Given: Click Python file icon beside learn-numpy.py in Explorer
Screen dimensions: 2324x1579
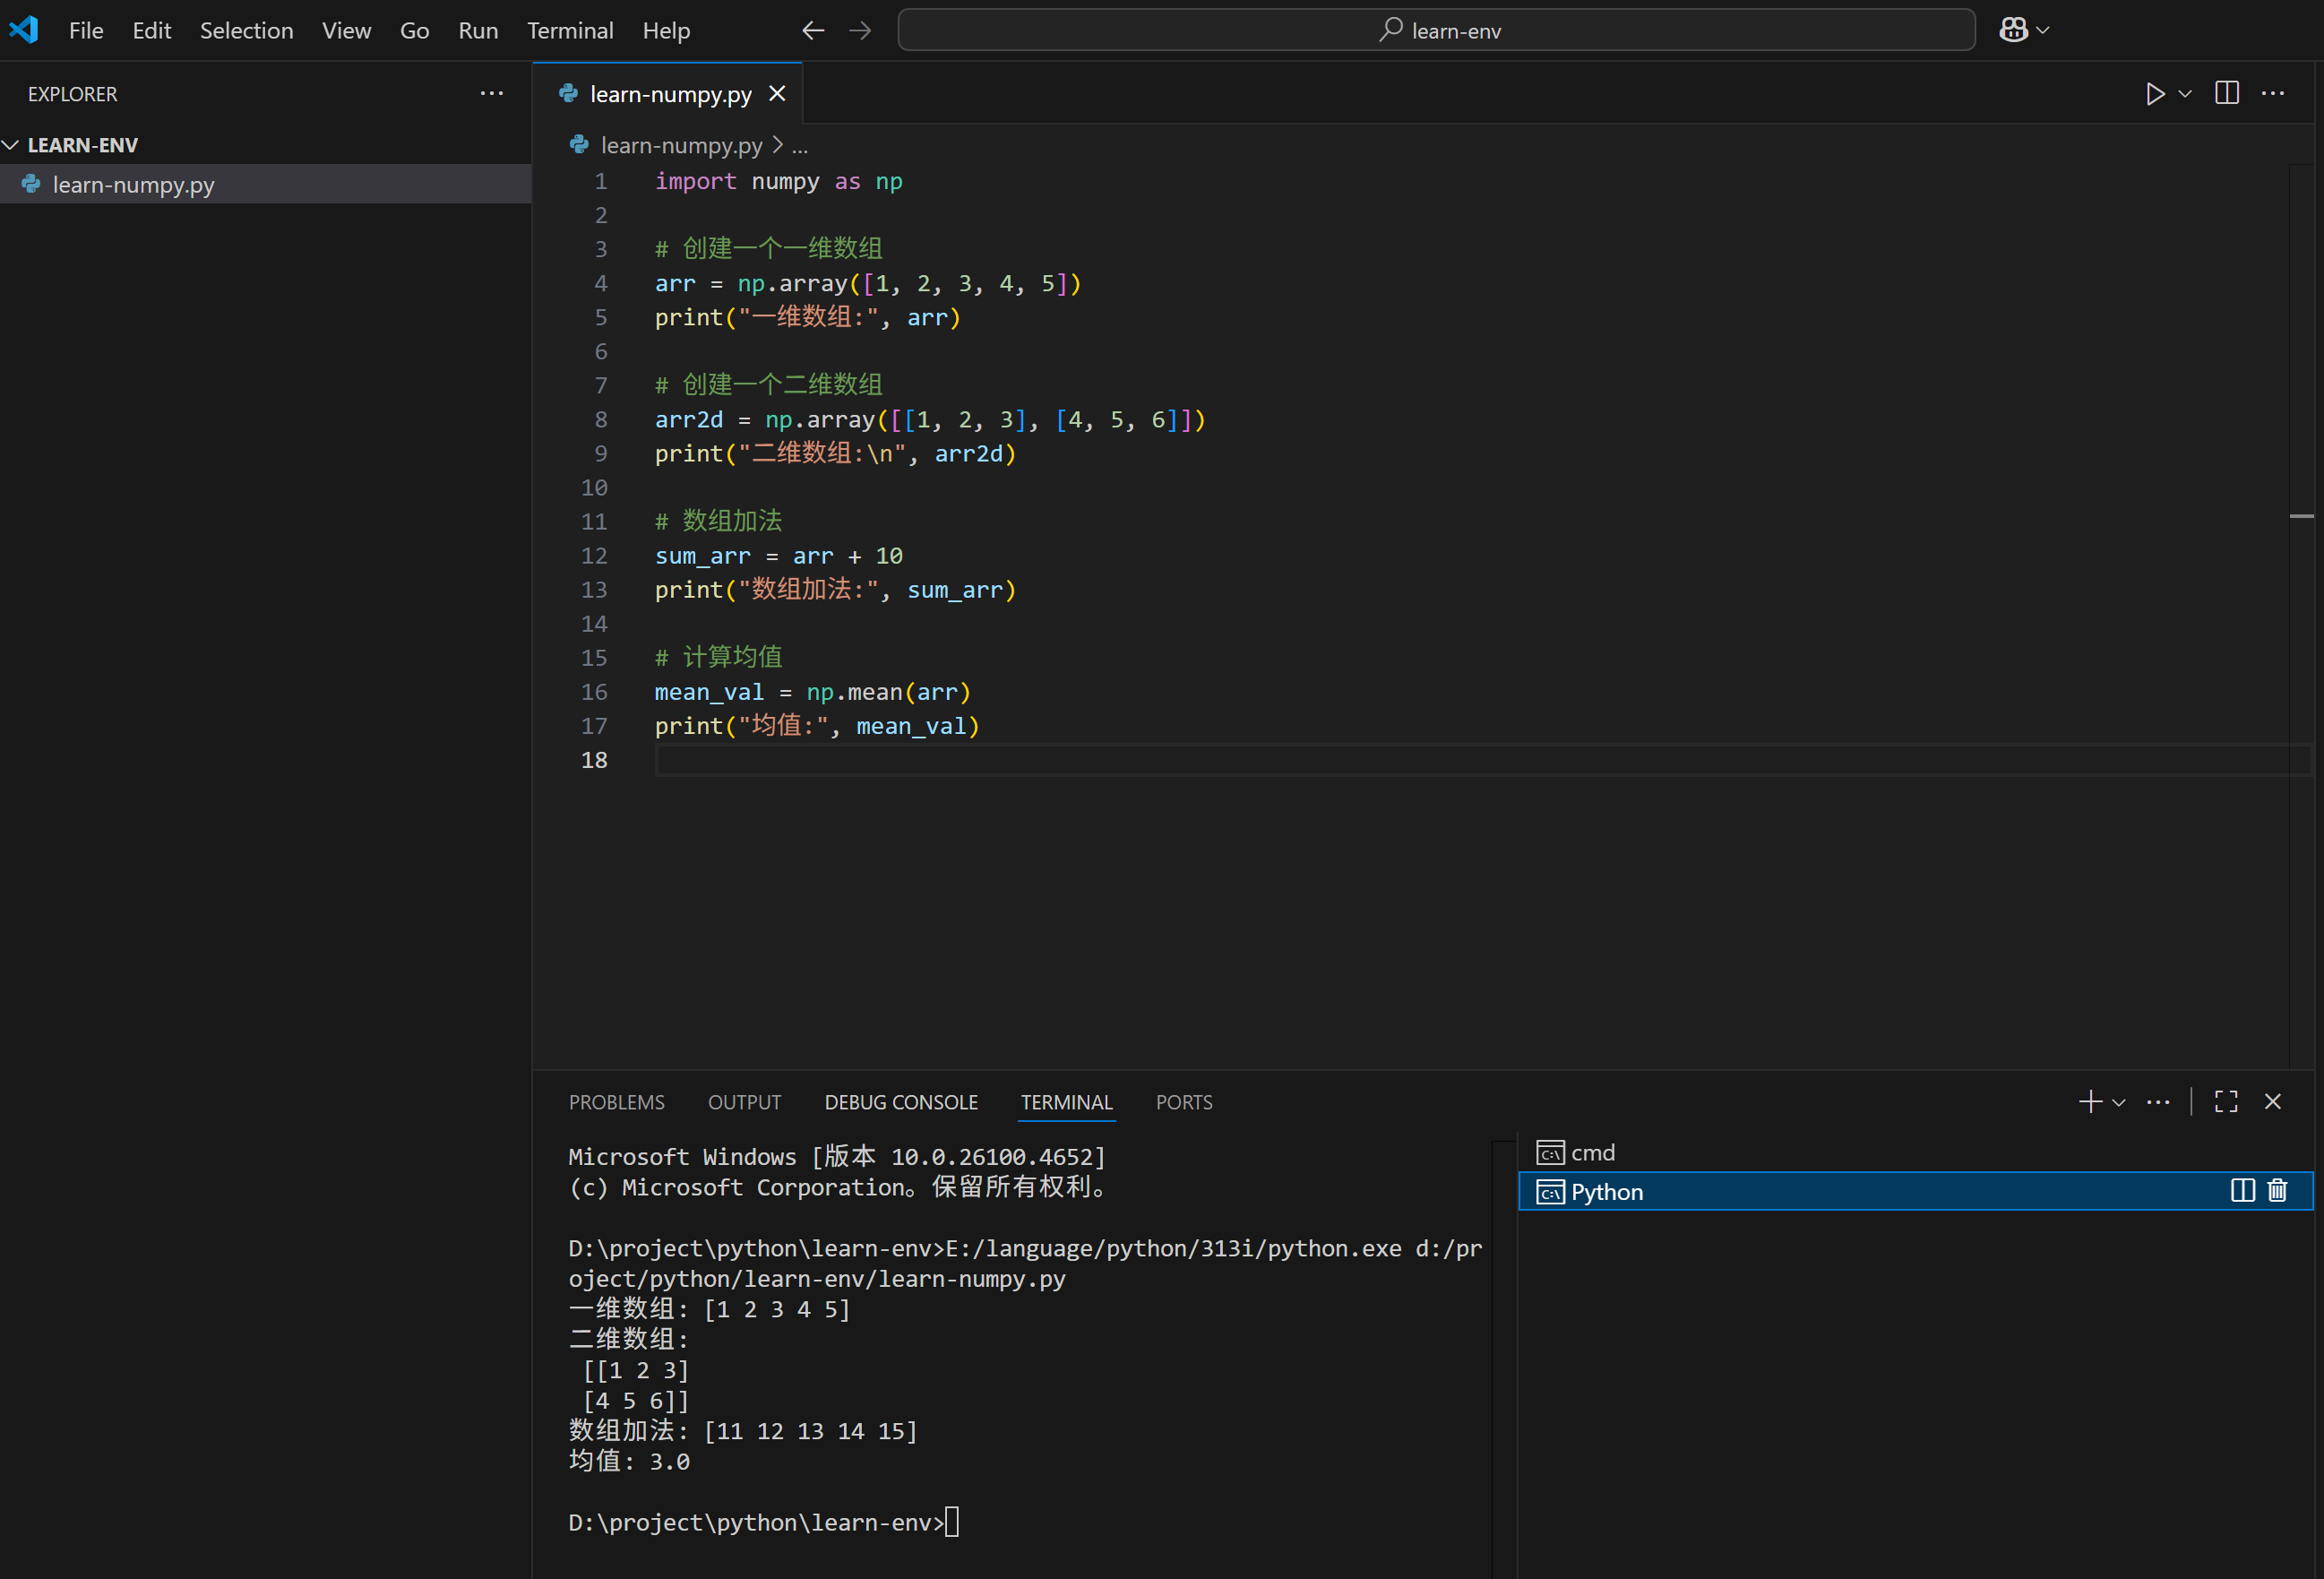Looking at the screenshot, I should coord(31,184).
